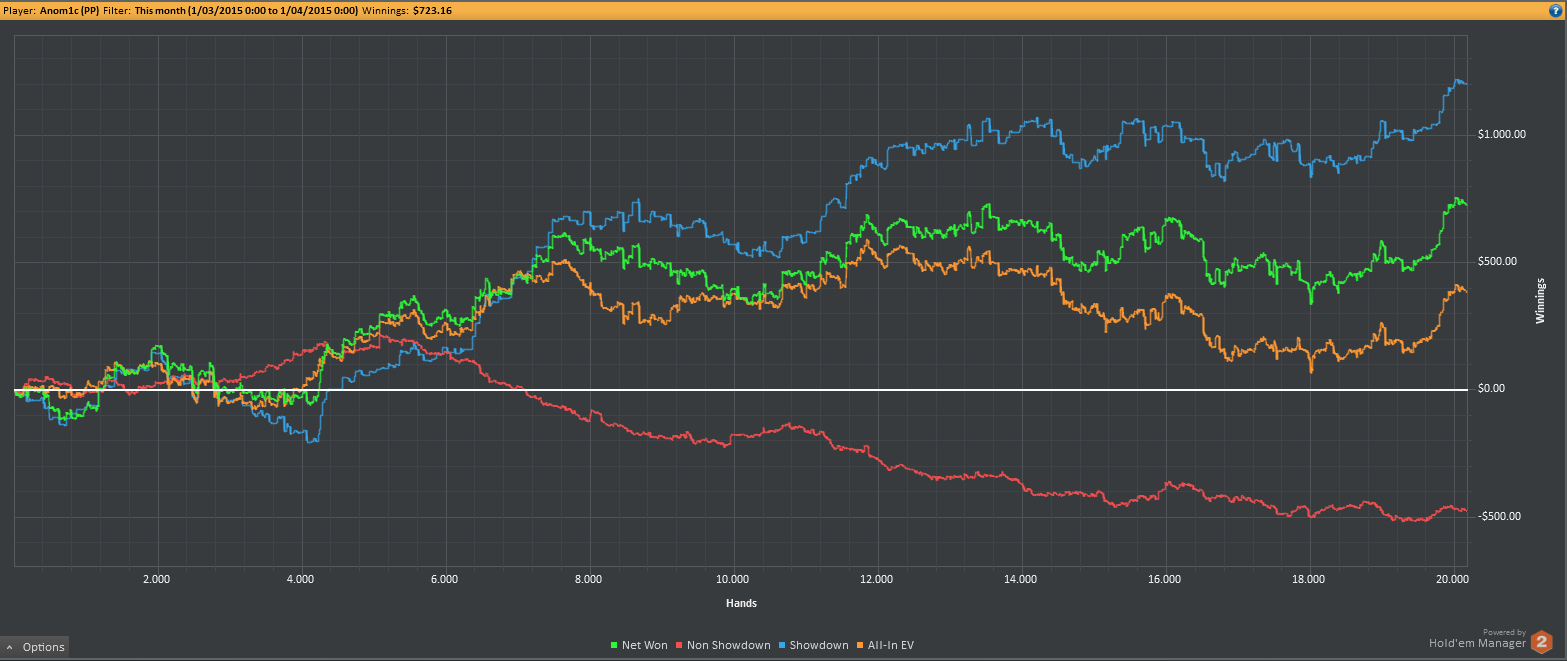The height and width of the screenshot is (661, 1567).
Task: Click the 8.000 hands axis label
Action: tap(588, 579)
